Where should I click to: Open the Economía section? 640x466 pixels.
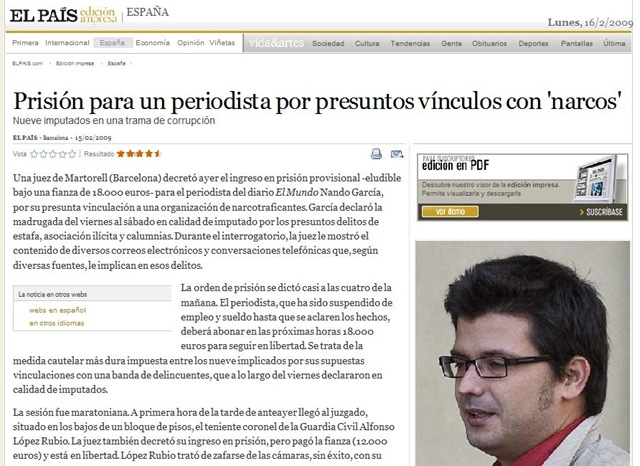click(153, 43)
